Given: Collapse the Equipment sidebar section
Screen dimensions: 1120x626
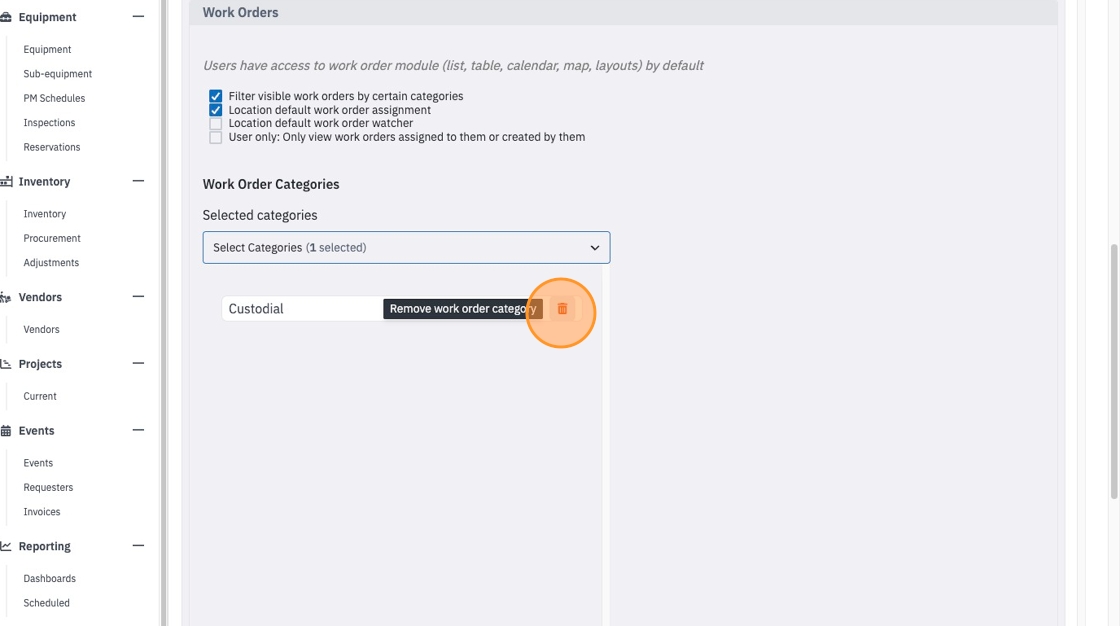Looking at the screenshot, I should pos(139,16).
